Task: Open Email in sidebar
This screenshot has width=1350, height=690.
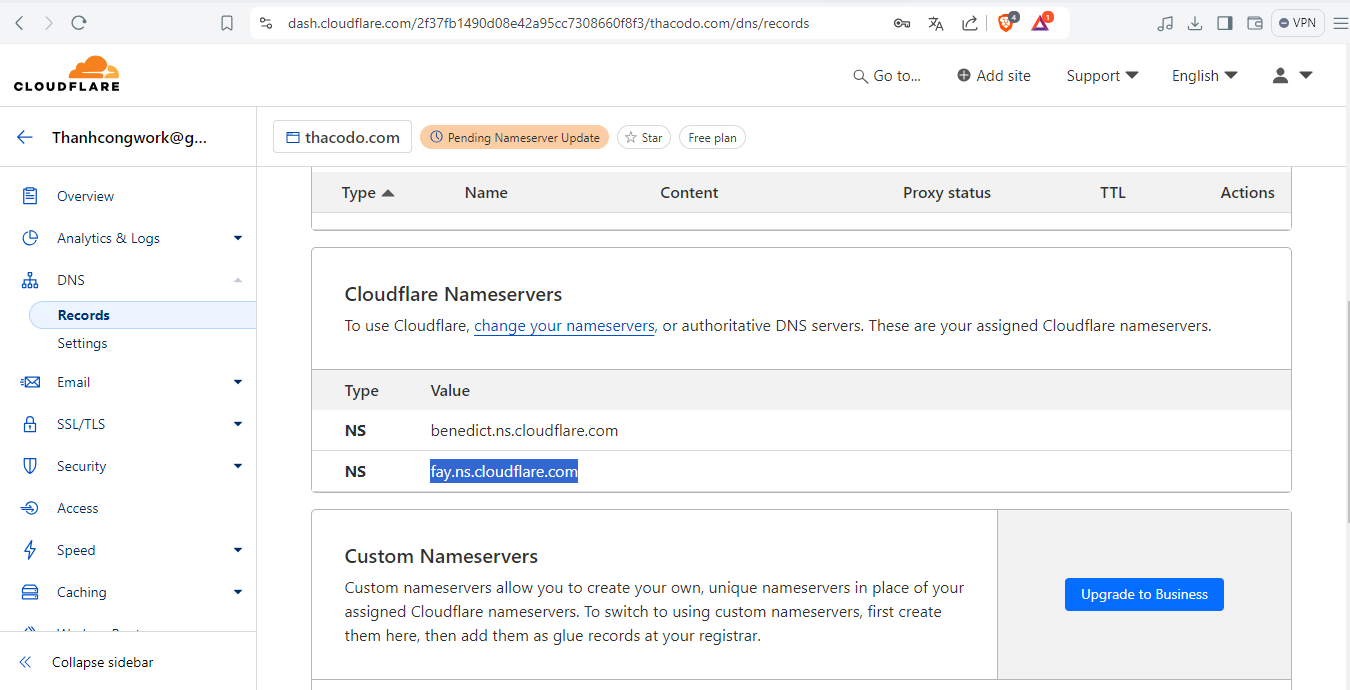Action: 73,382
